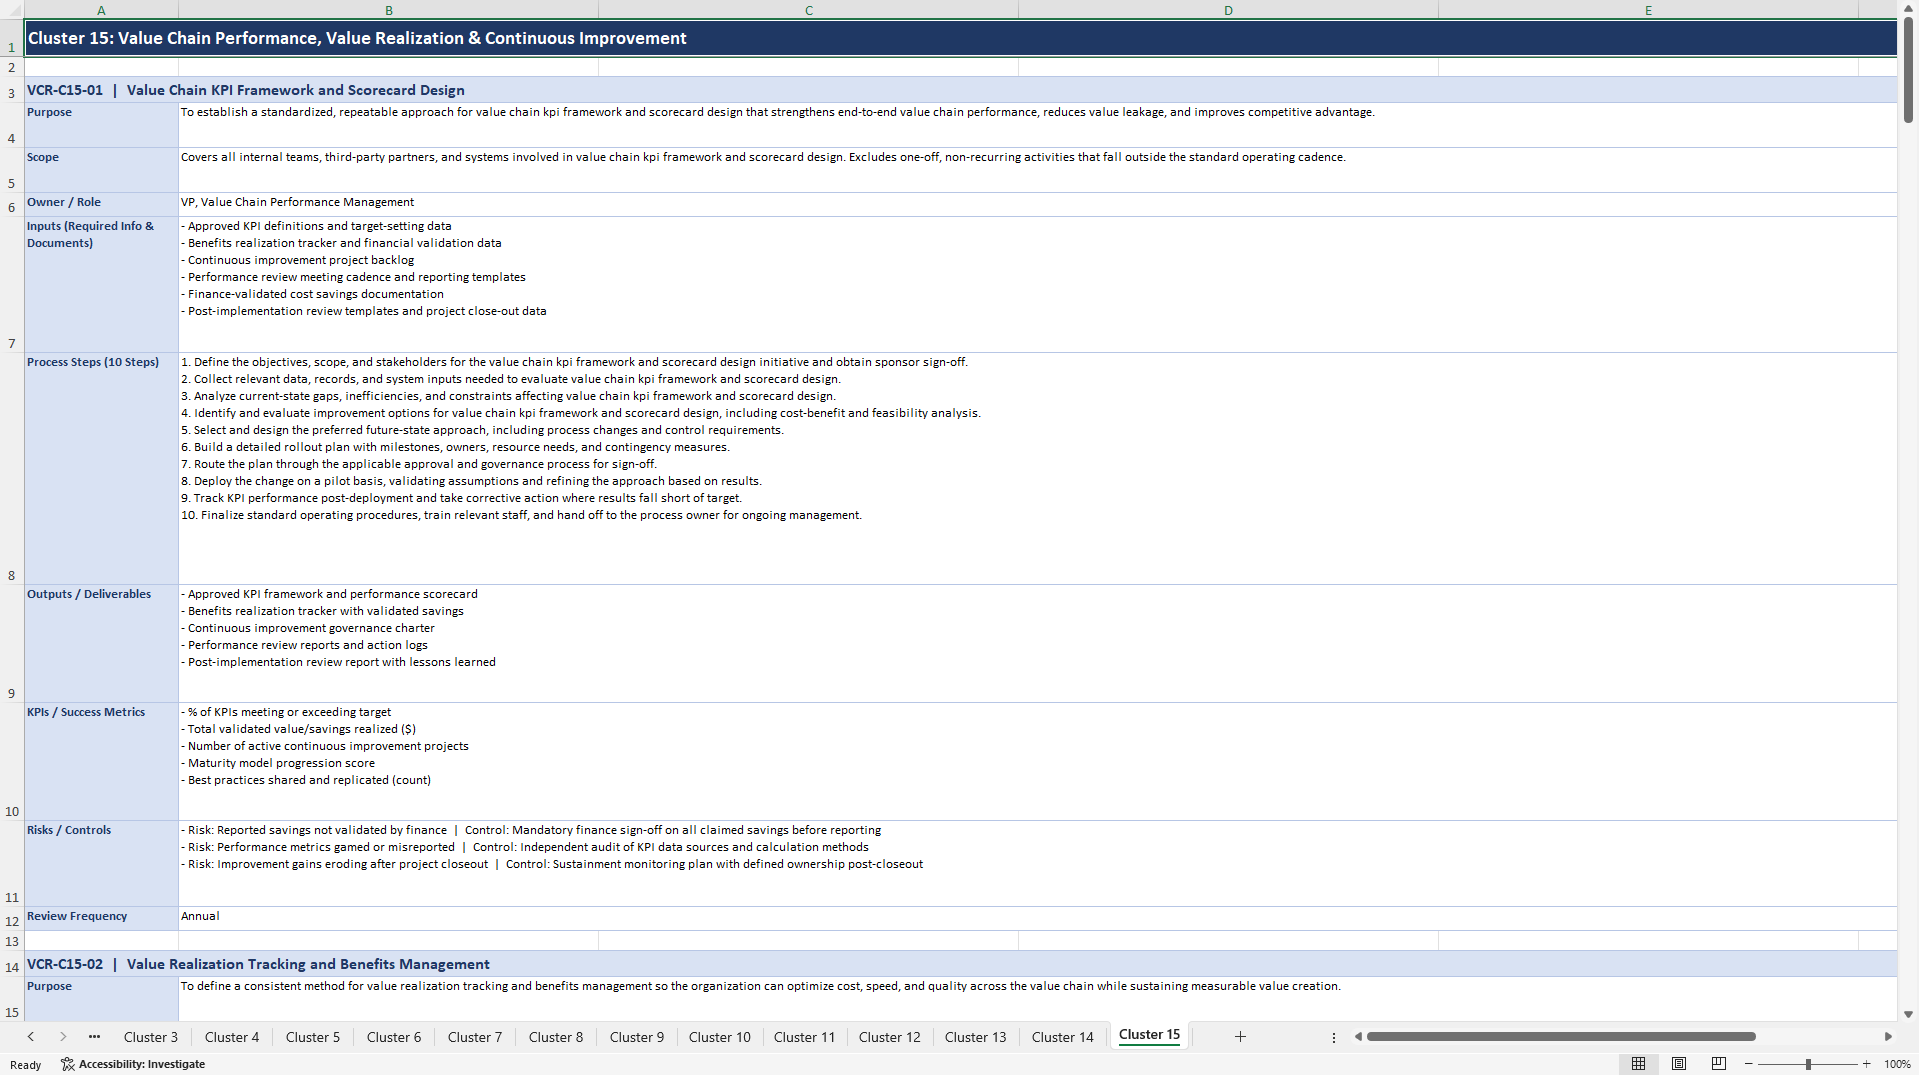Select the VCR-C15-01 section heading
1919x1075 pixels.
(961, 90)
